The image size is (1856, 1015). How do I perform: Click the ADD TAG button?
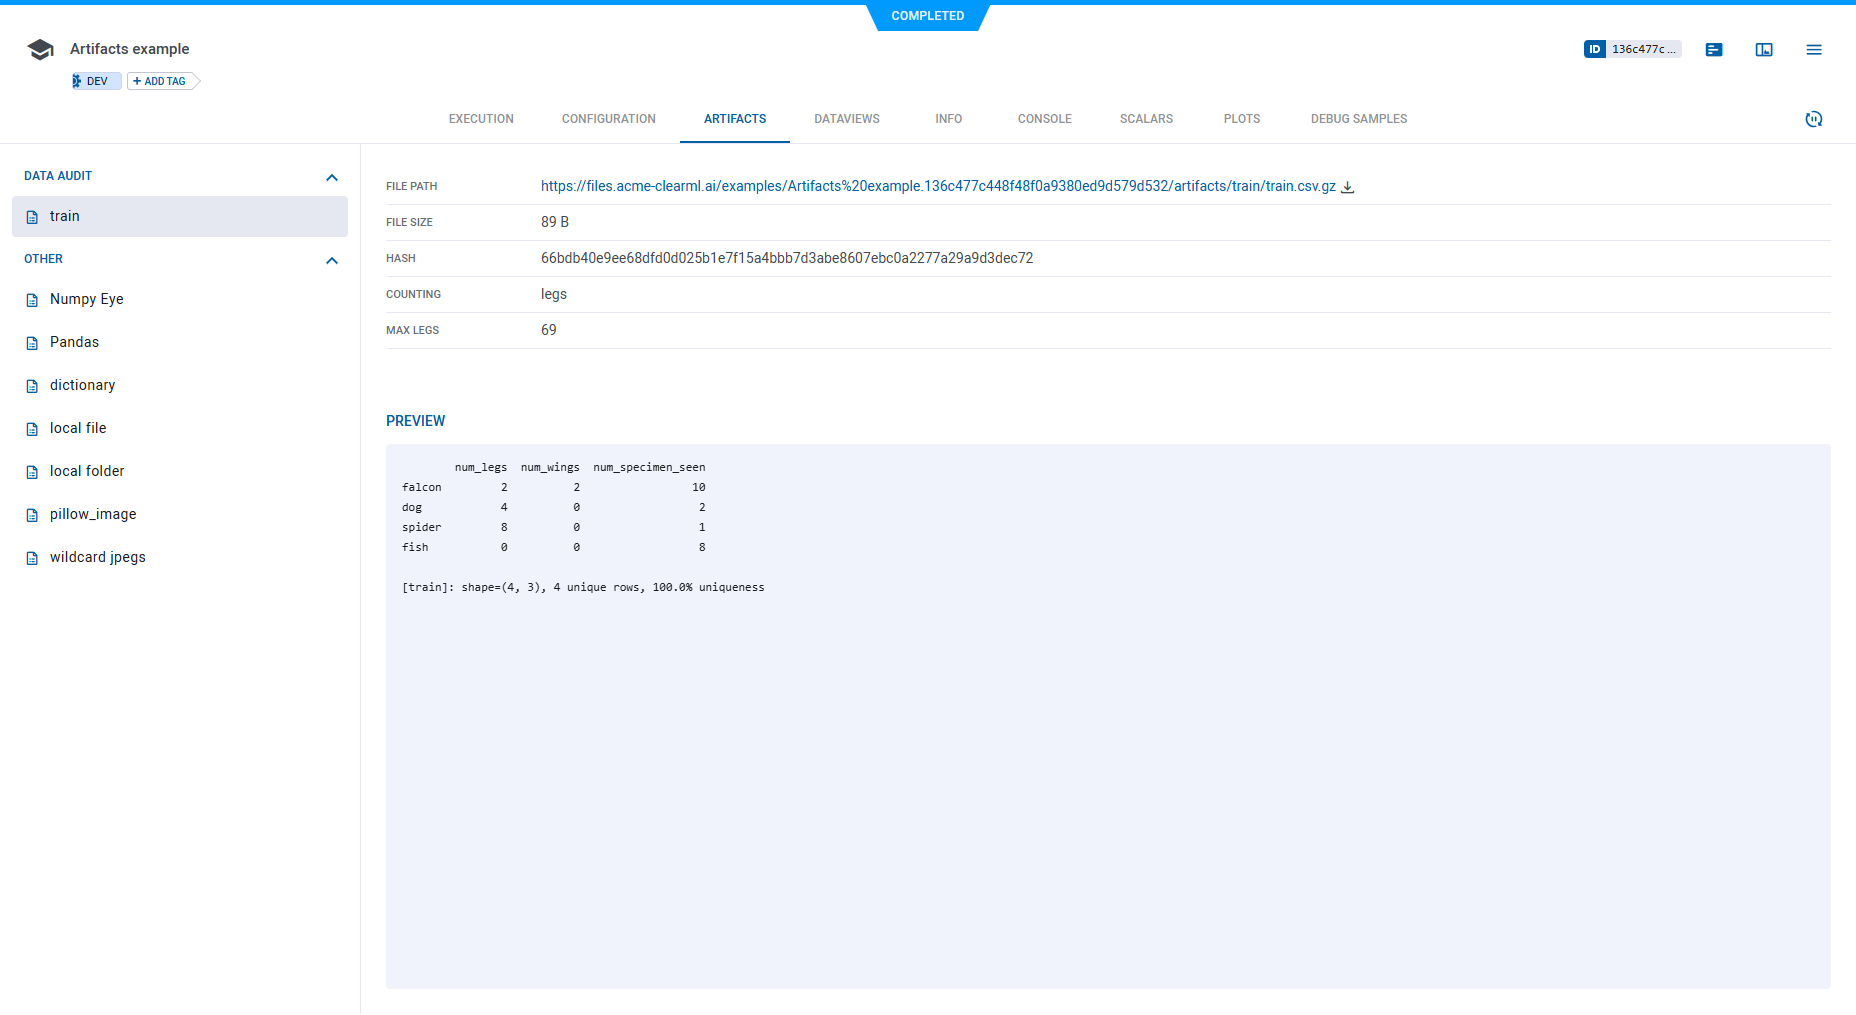(x=162, y=80)
